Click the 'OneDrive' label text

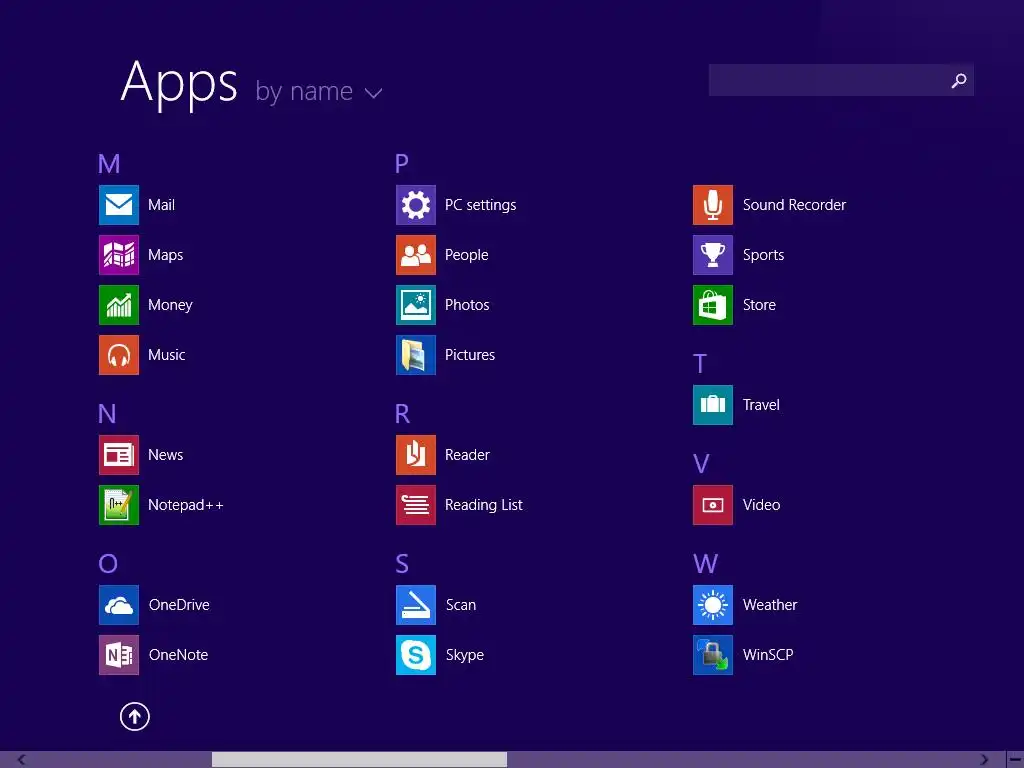point(179,605)
